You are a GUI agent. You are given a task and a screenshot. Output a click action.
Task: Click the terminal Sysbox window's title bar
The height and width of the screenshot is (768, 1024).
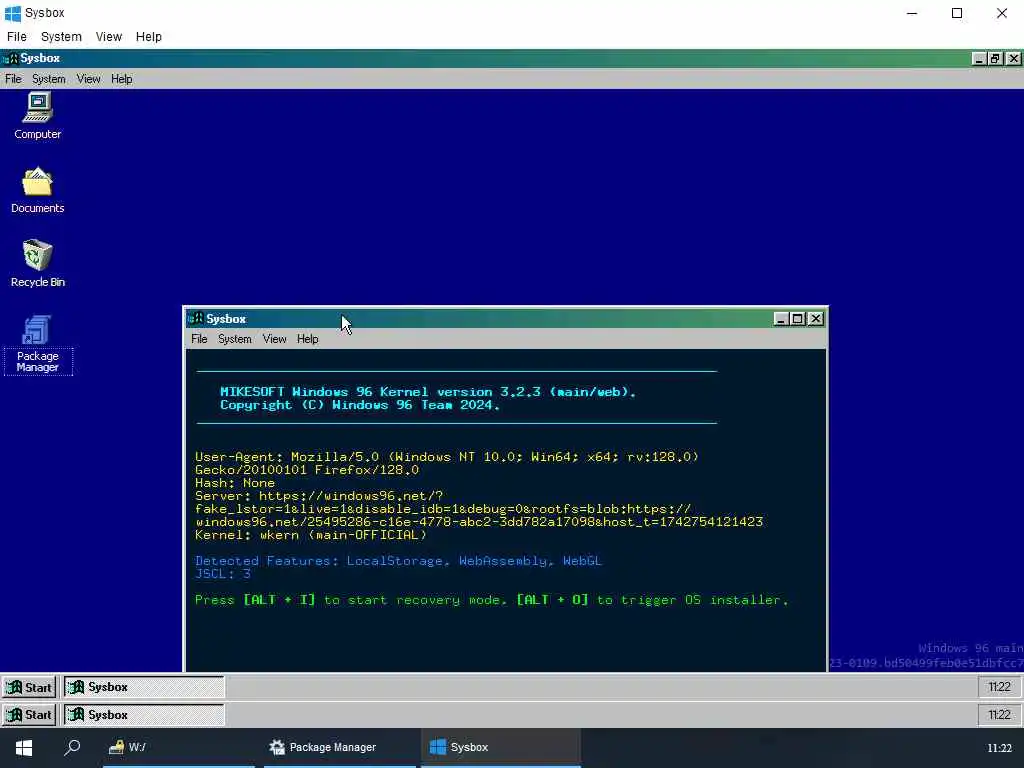(506, 319)
